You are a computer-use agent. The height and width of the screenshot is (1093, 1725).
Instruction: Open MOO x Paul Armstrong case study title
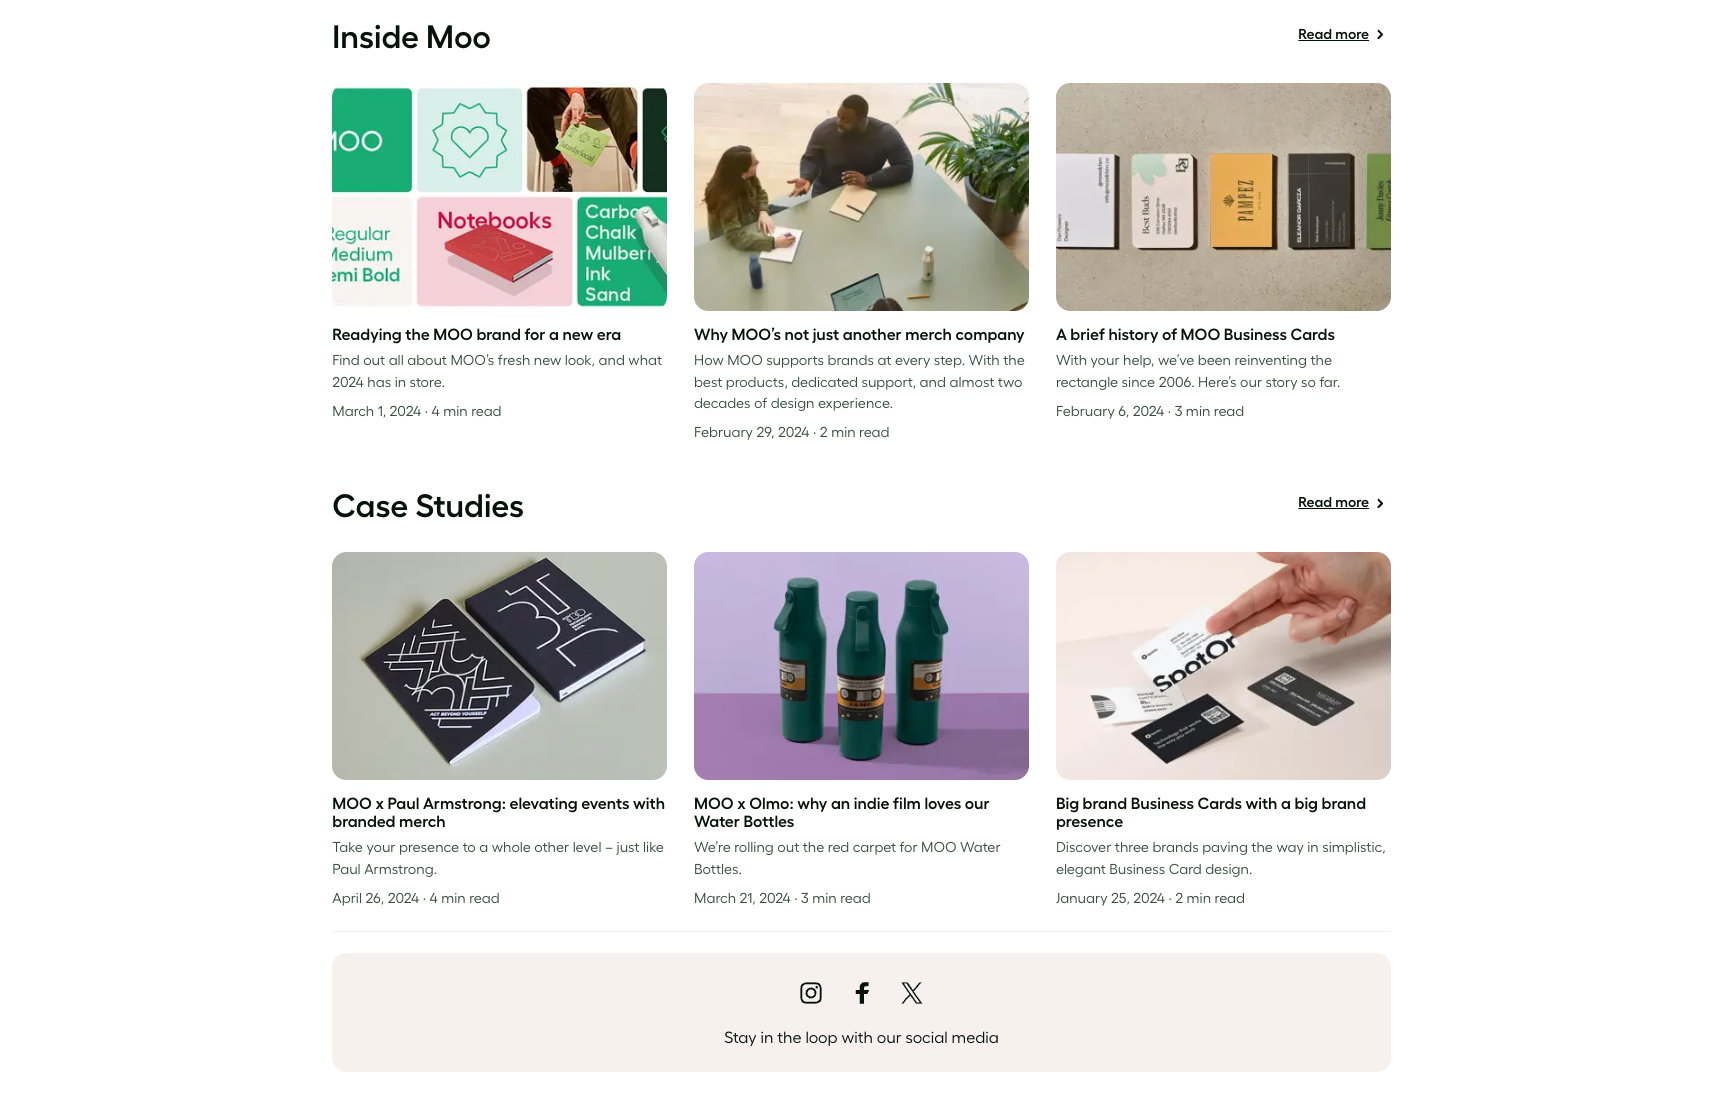[x=498, y=813]
